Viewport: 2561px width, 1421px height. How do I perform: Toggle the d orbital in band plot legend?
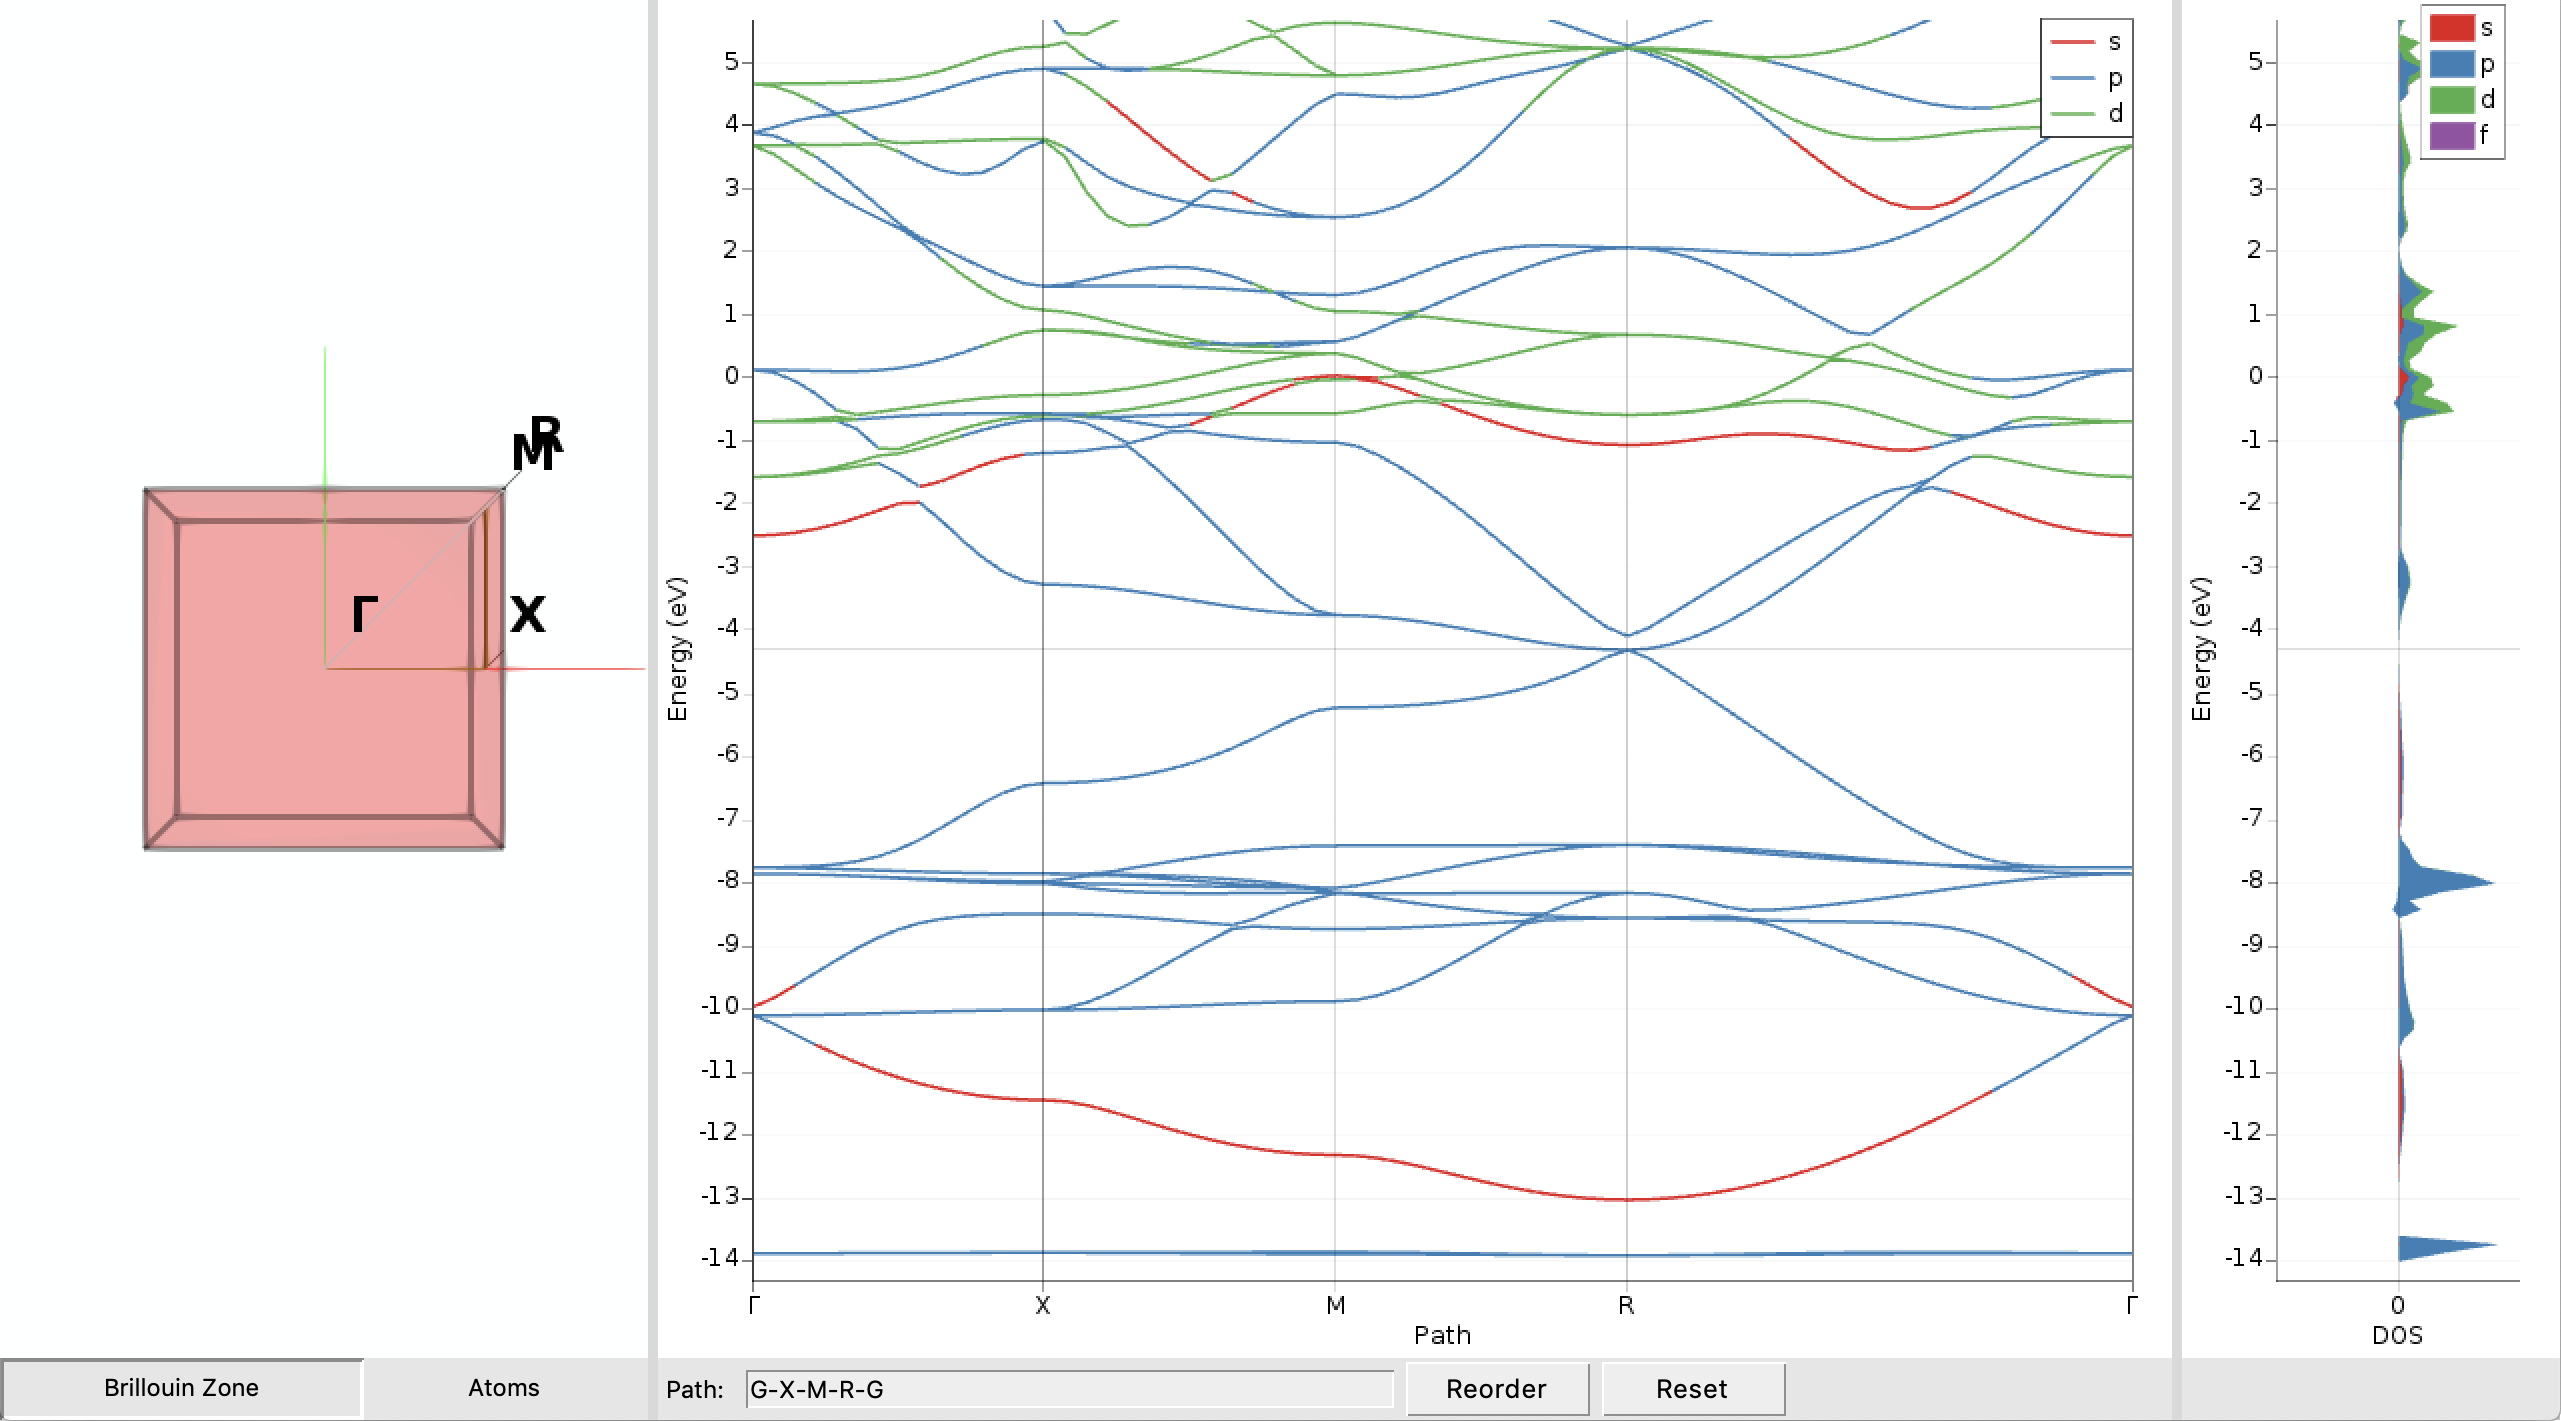[x=2095, y=115]
